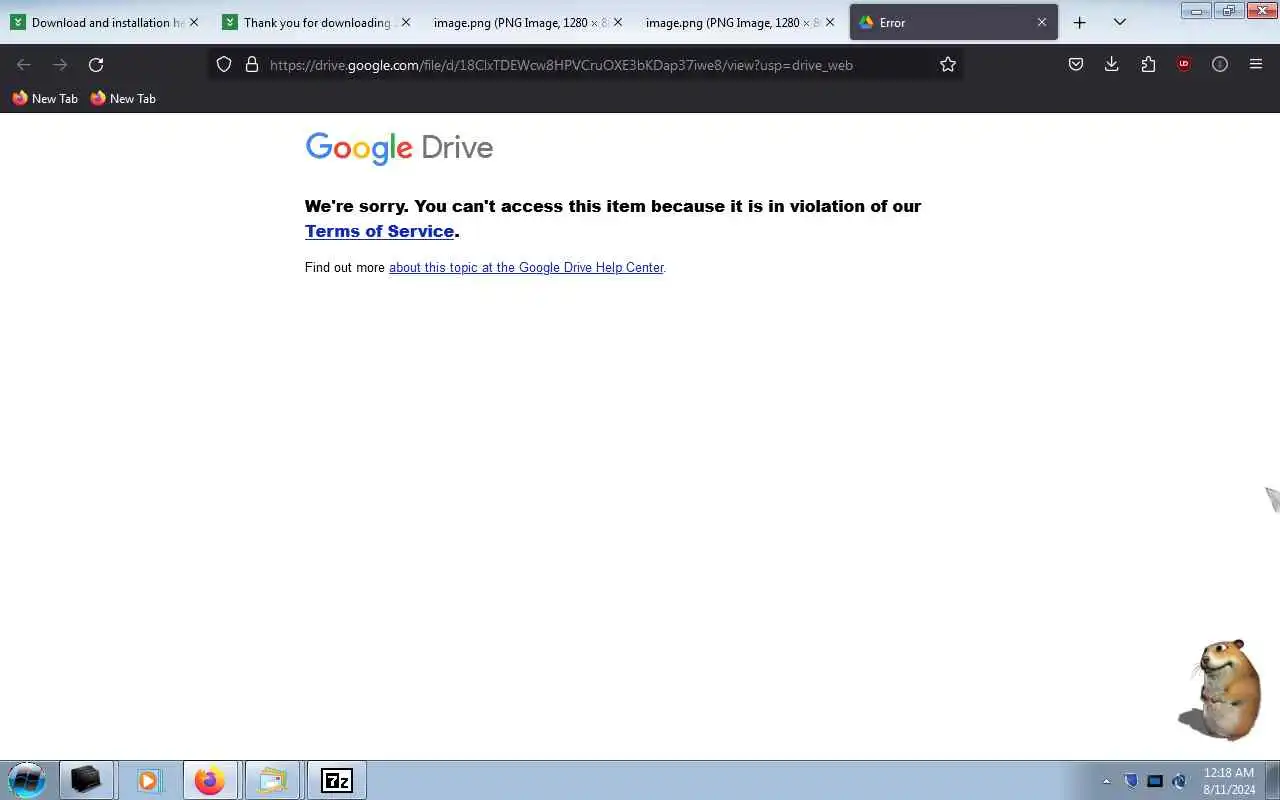Viewport: 1280px width, 800px height.
Task: Open the first New Tab bookmark
Action: coord(45,98)
